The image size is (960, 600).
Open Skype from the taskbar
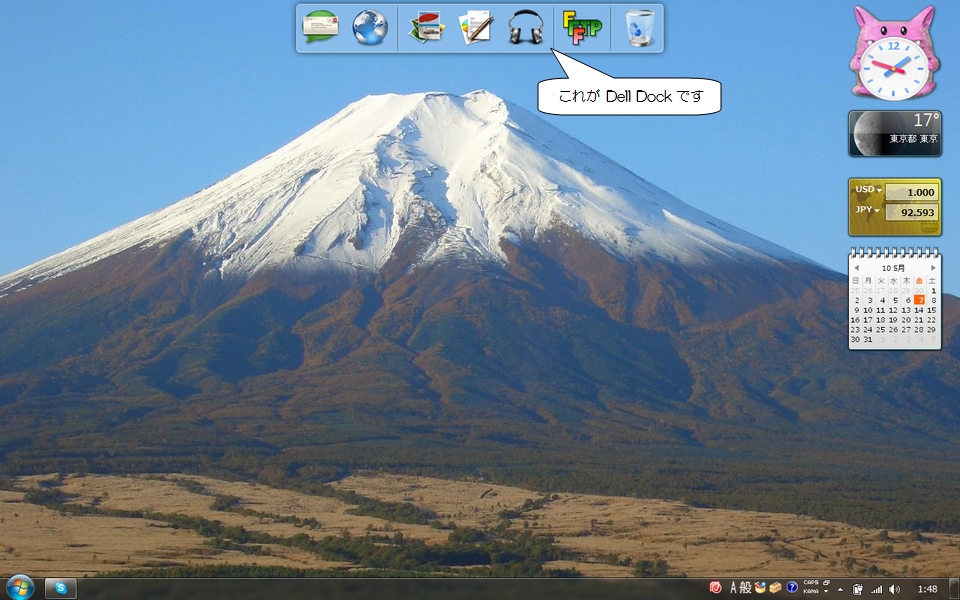coord(61,588)
